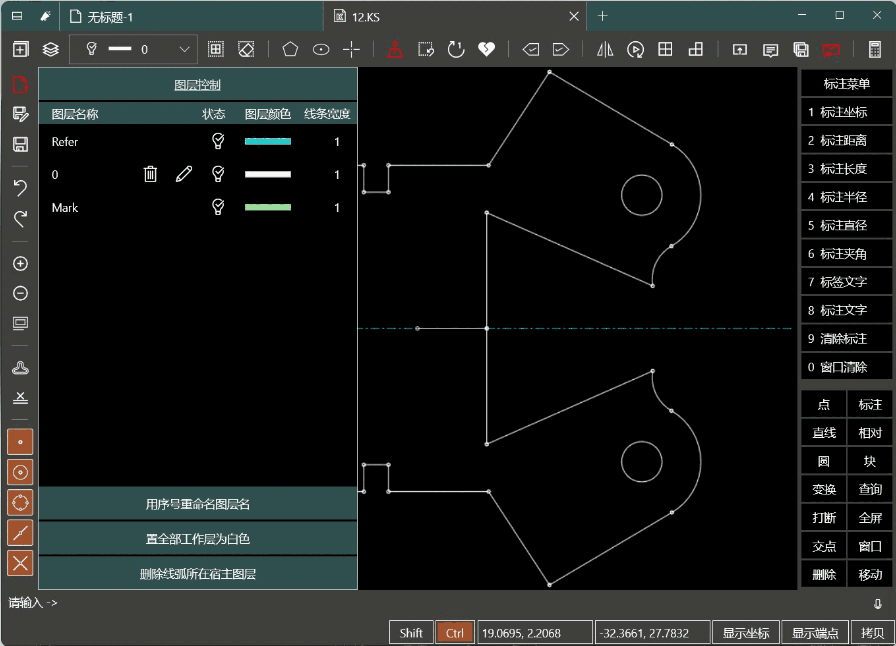Delete layer 0 with the trash icon
The image size is (896, 646).
150,175
